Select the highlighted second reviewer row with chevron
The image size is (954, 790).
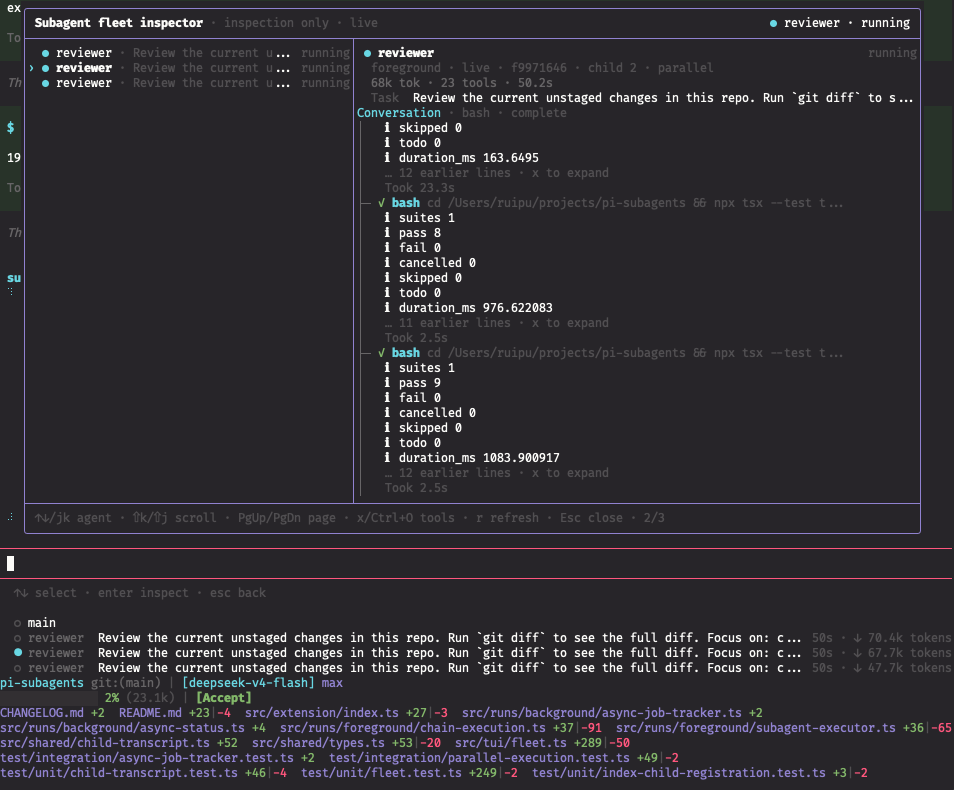[190, 68]
